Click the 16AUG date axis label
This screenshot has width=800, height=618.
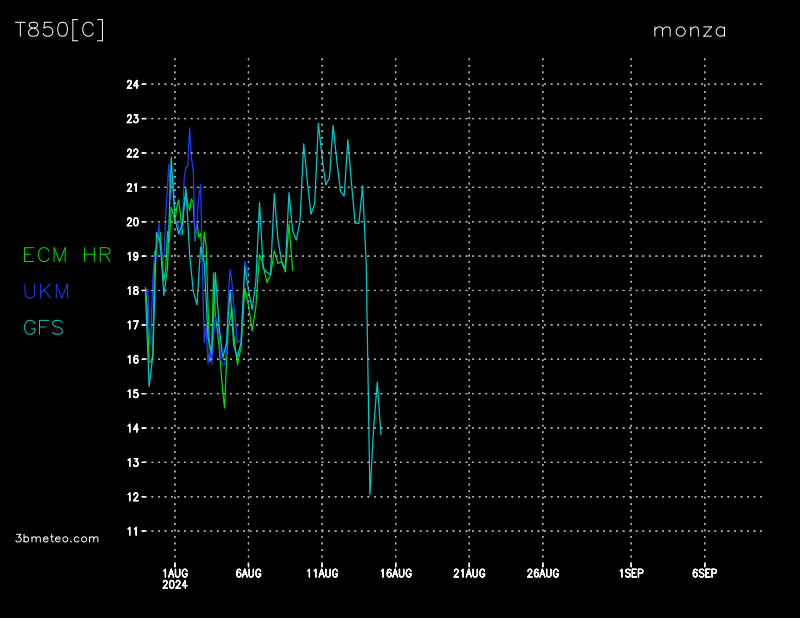click(396, 573)
